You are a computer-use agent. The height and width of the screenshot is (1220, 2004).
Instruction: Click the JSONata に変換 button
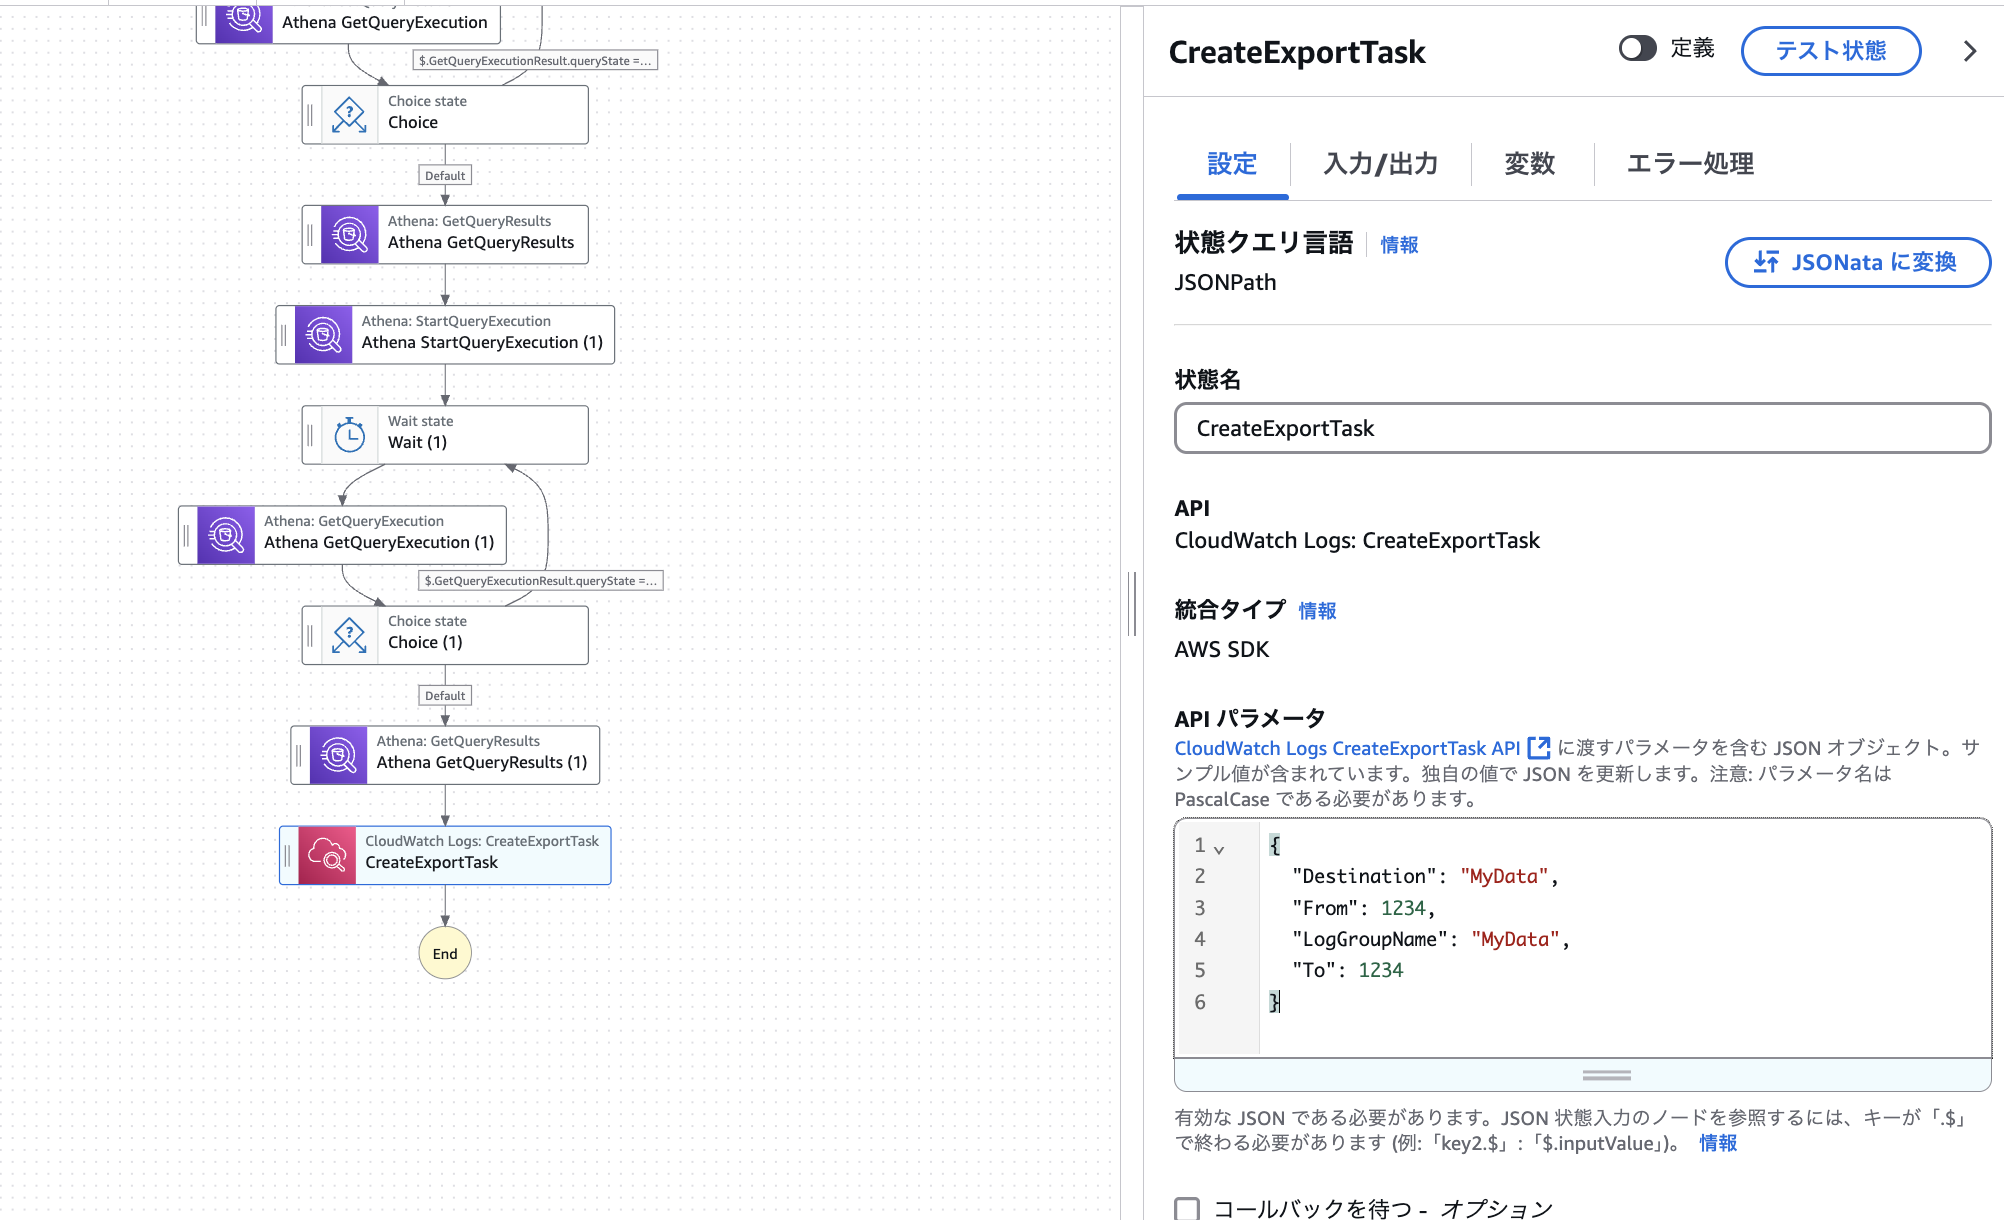point(1857,262)
